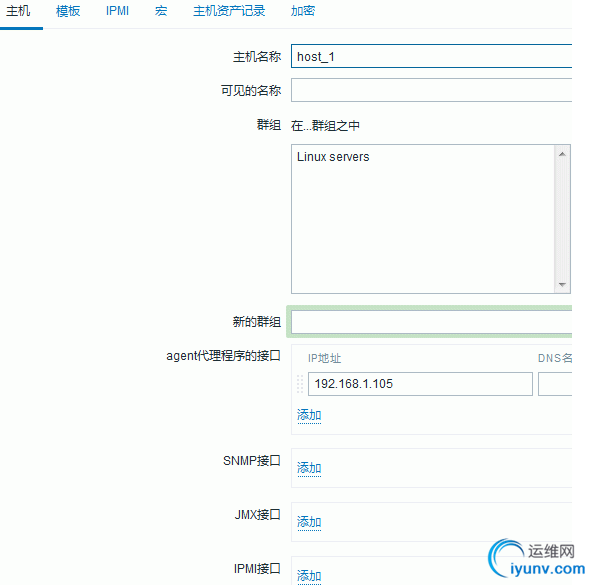Click 添加 under the agent interface
This screenshot has width=591, height=585.
[x=309, y=415]
